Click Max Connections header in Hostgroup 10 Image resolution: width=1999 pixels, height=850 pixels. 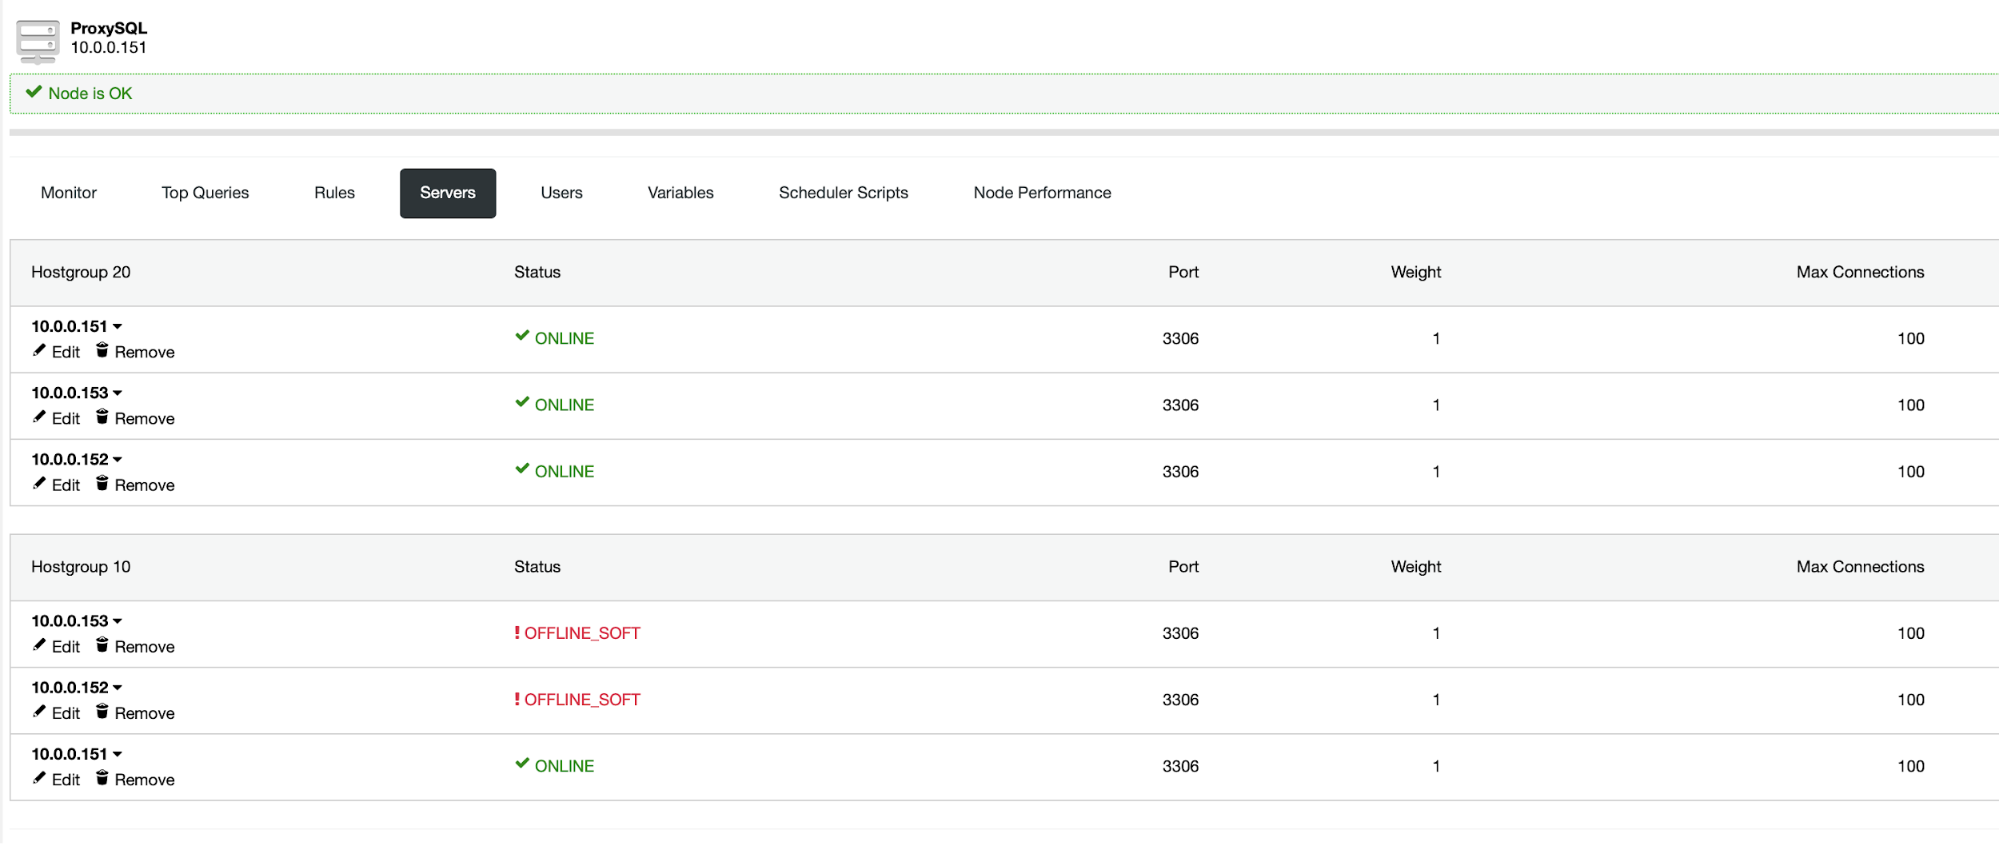pyautogui.click(x=1860, y=567)
